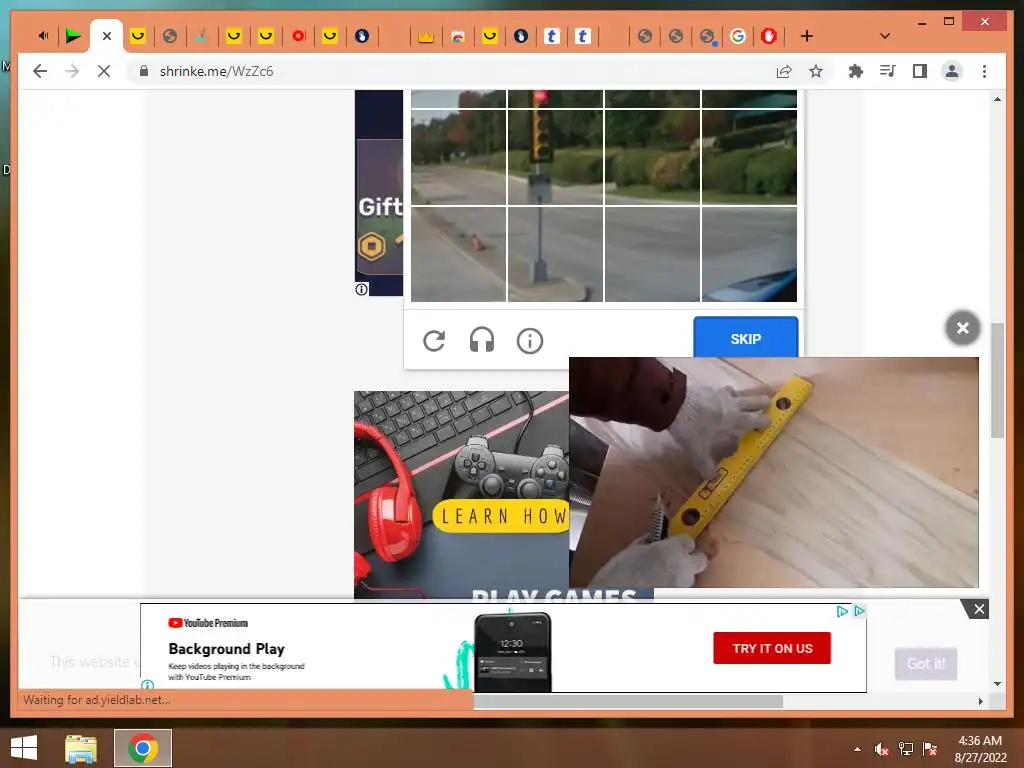
Task: Close the floating video ad with round X
Action: (x=963, y=328)
